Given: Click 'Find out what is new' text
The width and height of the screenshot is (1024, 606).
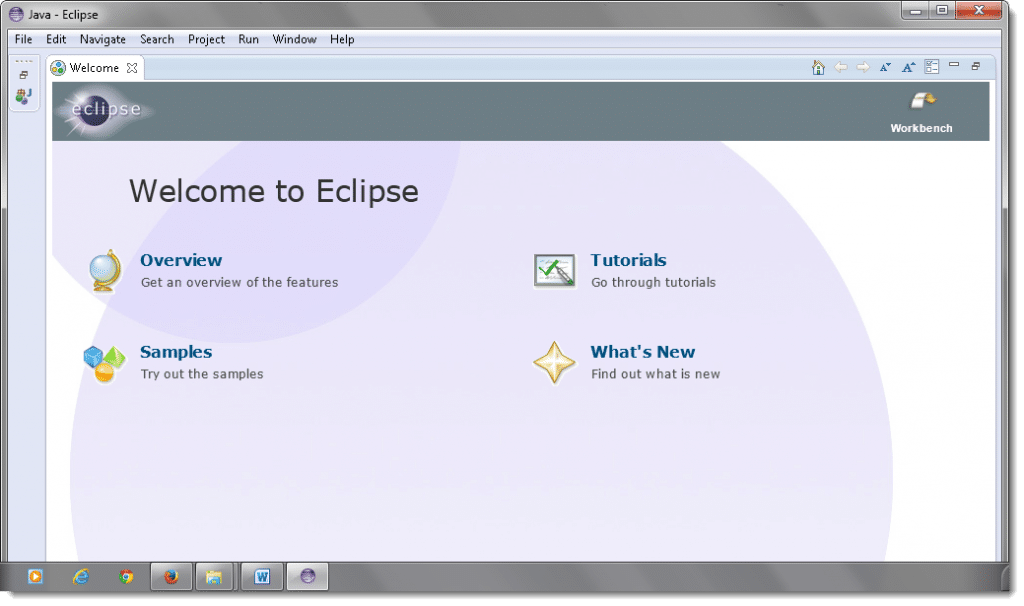Looking at the screenshot, I should [655, 374].
